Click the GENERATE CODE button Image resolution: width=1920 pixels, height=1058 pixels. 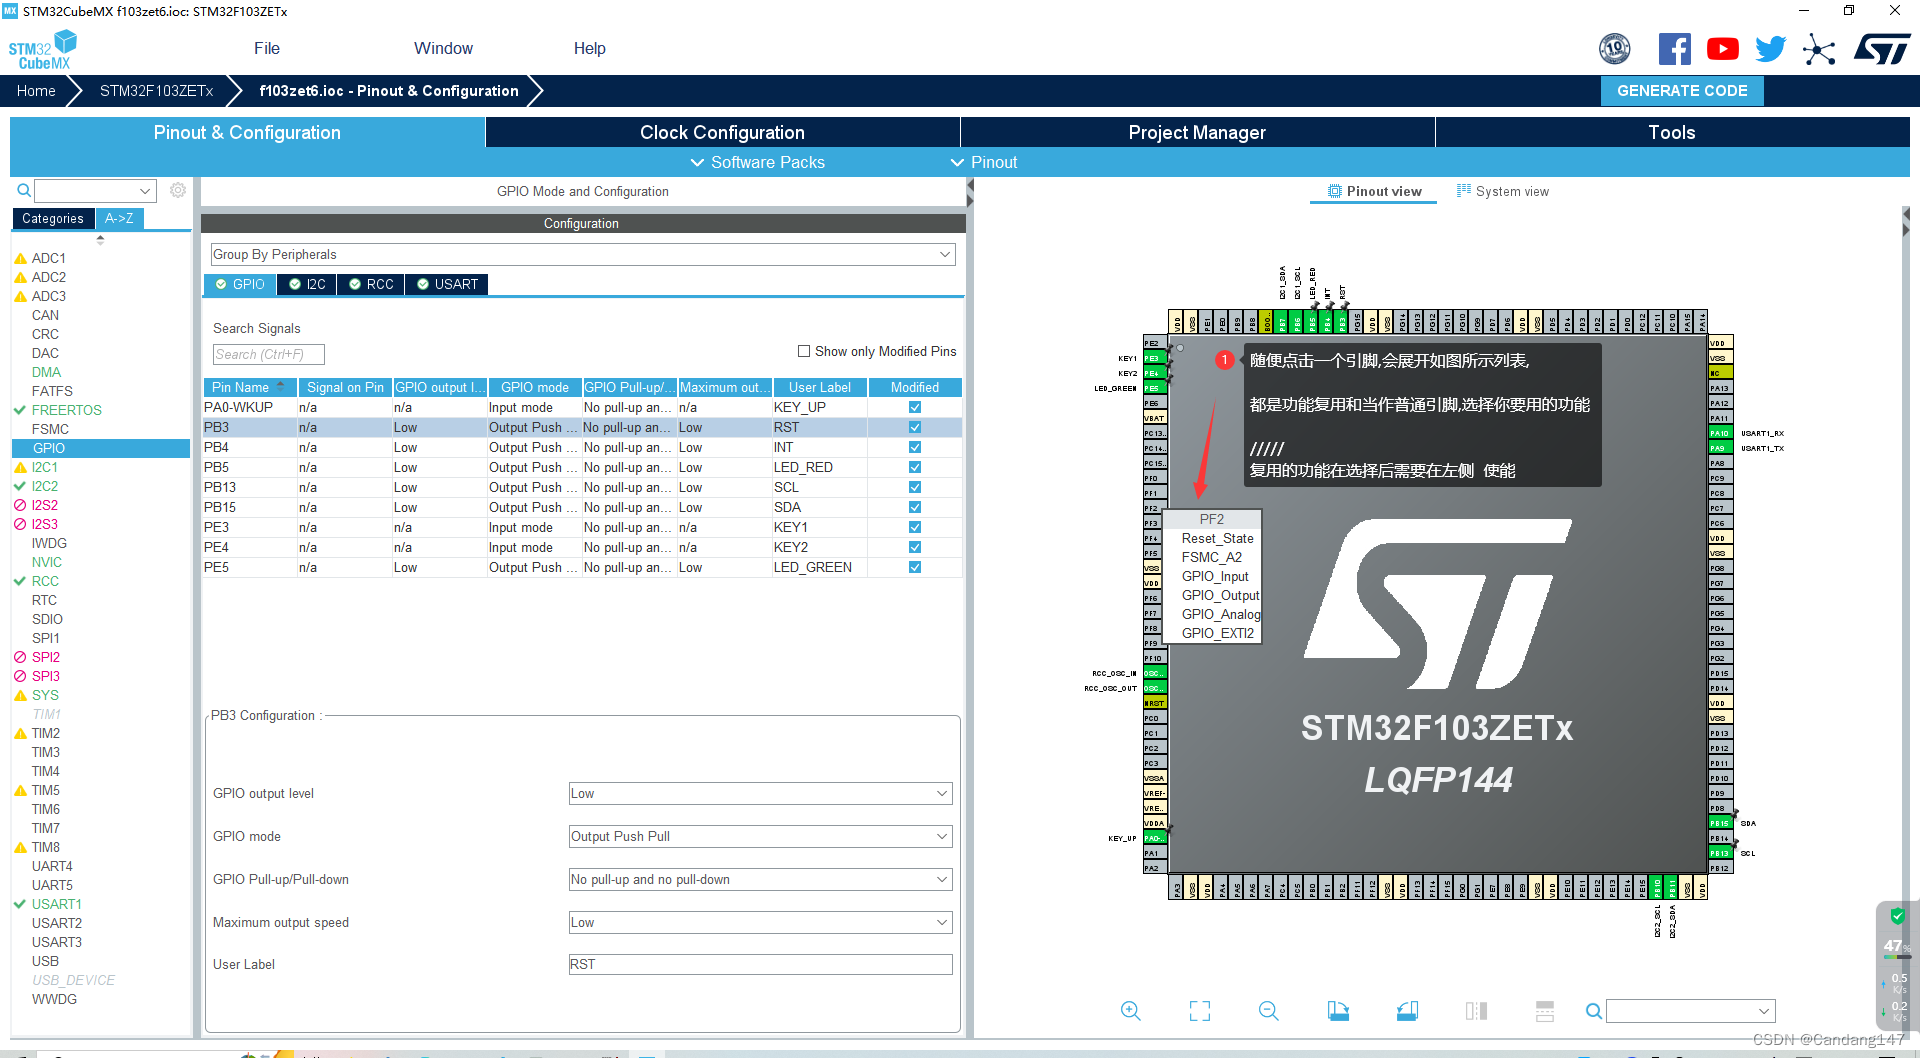pyautogui.click(x=1681, y=90)
